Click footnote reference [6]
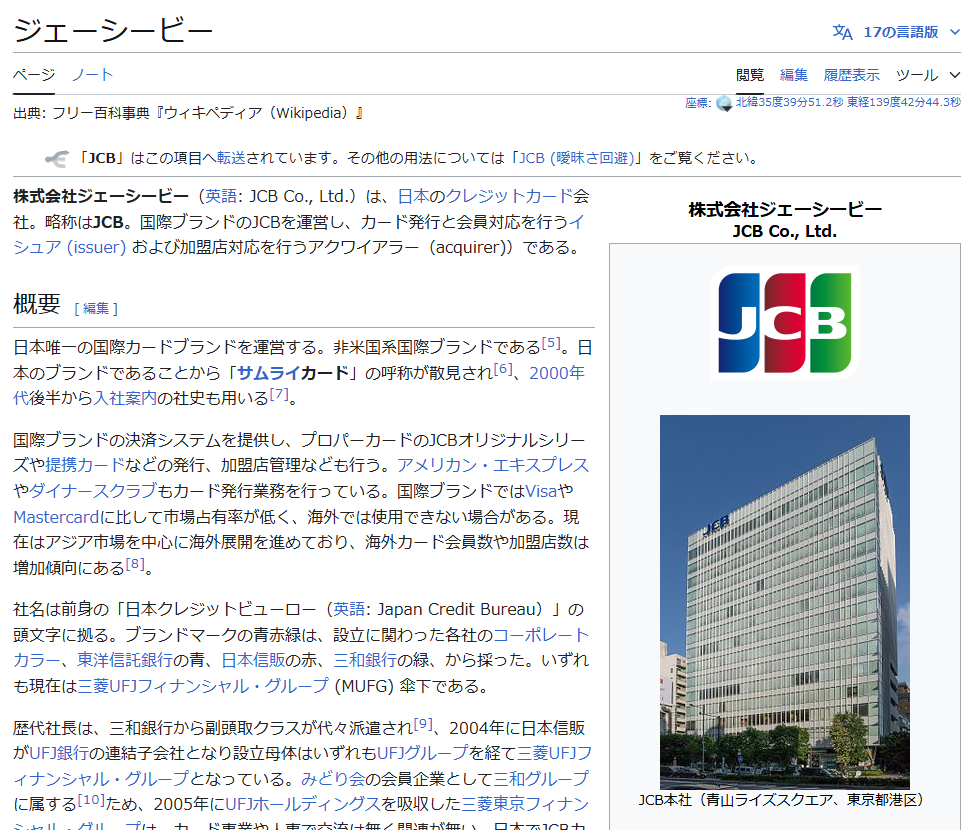Image resolution: width=967 pixels, height=831 pixels. tap(503, 369)
